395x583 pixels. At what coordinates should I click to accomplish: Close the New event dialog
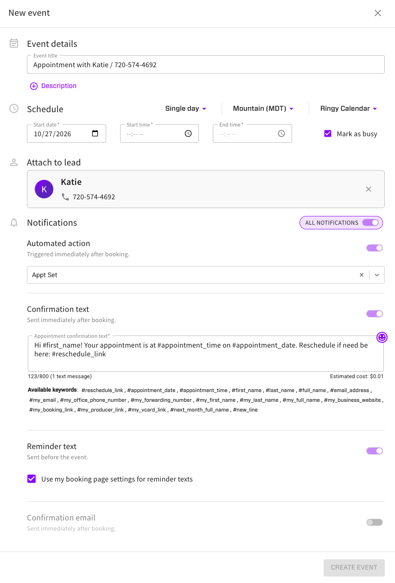[378, 13]
